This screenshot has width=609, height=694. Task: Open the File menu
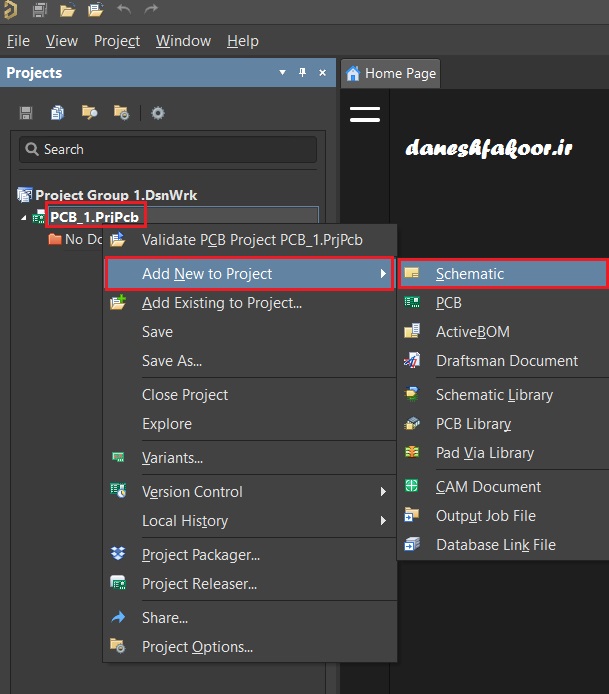point(18,41)
